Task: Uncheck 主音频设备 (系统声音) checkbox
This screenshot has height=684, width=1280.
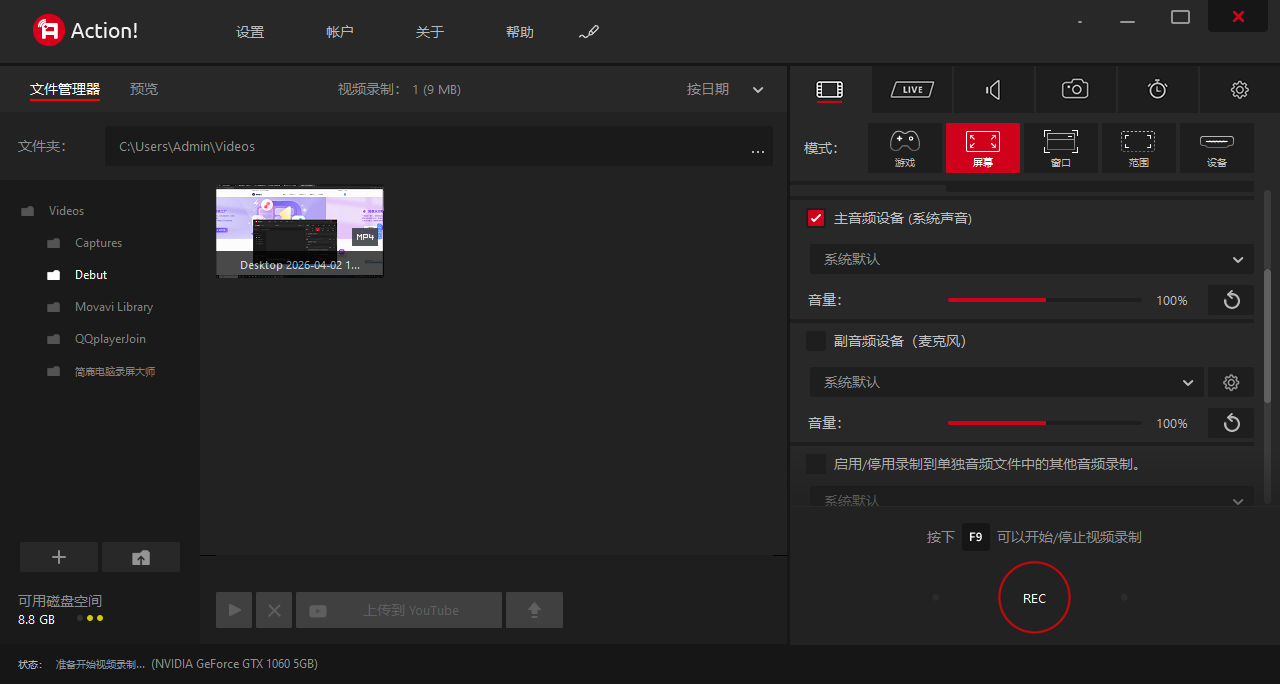Action: point(816,218)
